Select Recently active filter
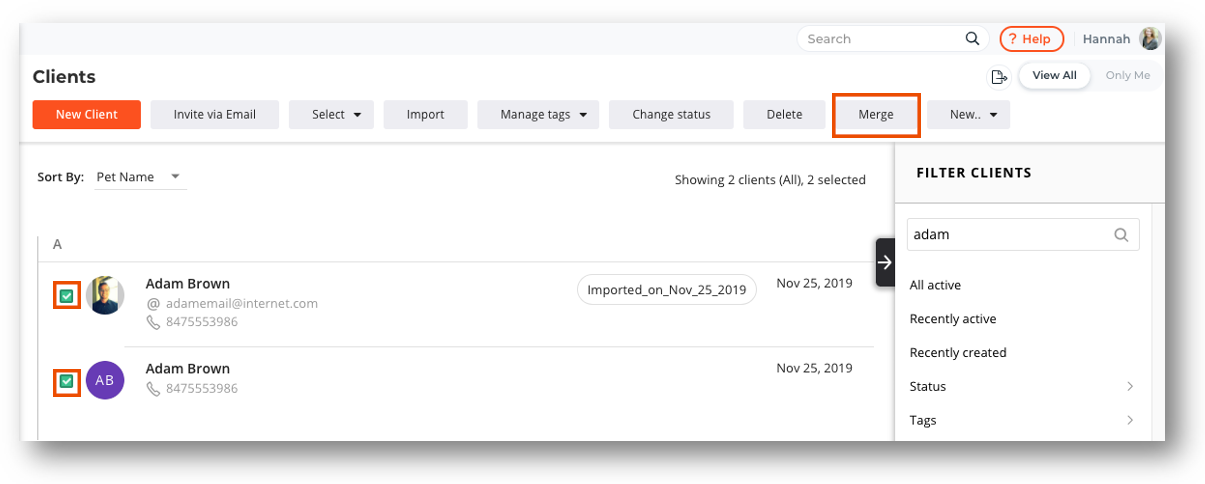Screen dimensions: 1205x484 (x=953, y=319)
